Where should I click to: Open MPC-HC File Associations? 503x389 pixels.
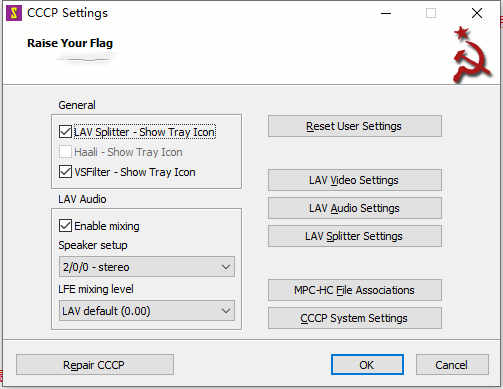(355, 290)
